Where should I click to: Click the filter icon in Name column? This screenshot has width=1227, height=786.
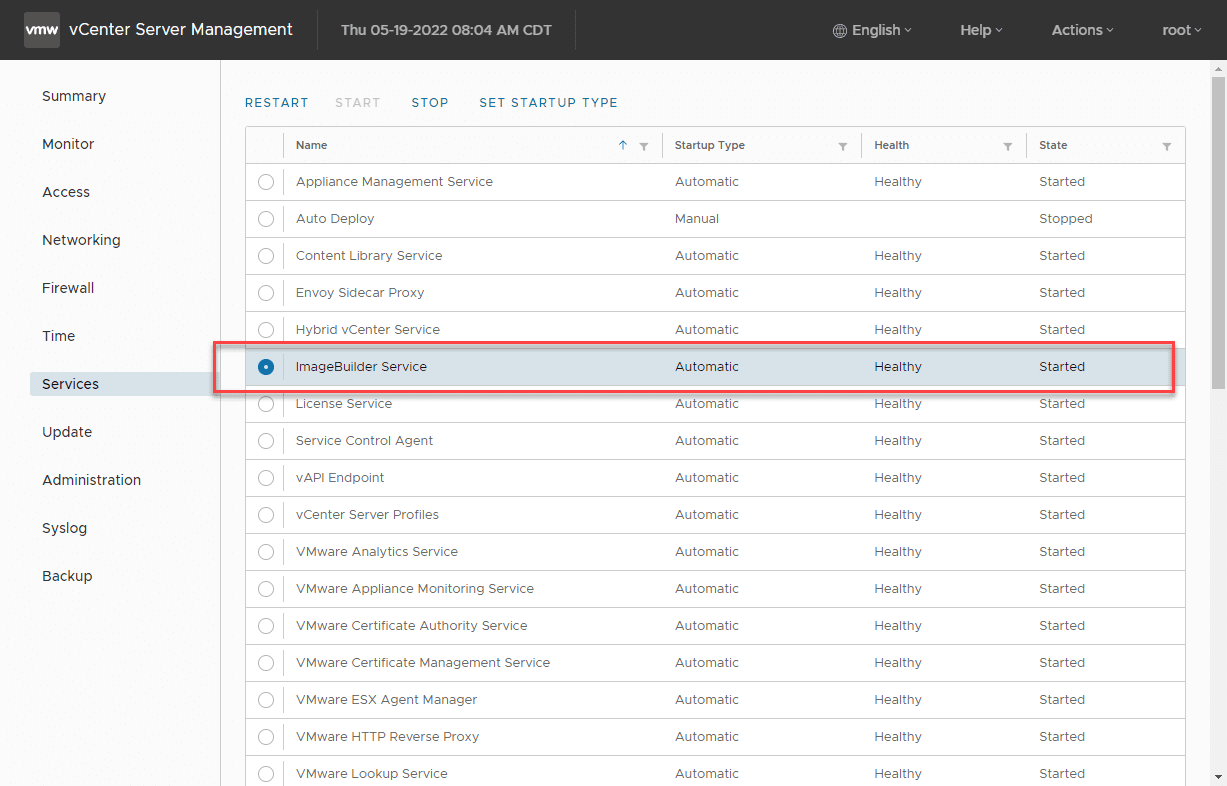[x=644, y=146]
